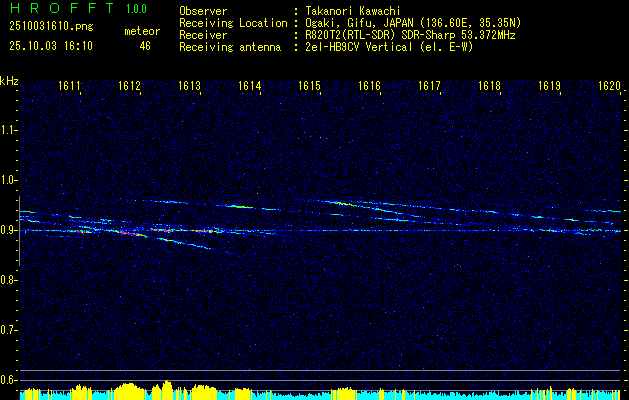Click the 1619 time marker
Image resolution: width=629 pixels, height=400 pixels.
tap(550, 85)
